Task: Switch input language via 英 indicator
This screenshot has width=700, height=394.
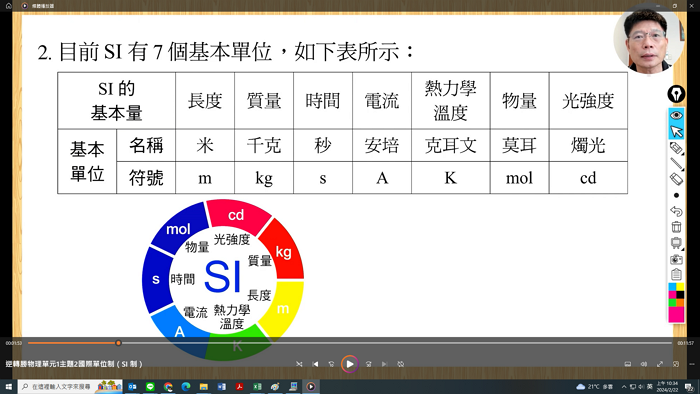Action: (650, 386)
